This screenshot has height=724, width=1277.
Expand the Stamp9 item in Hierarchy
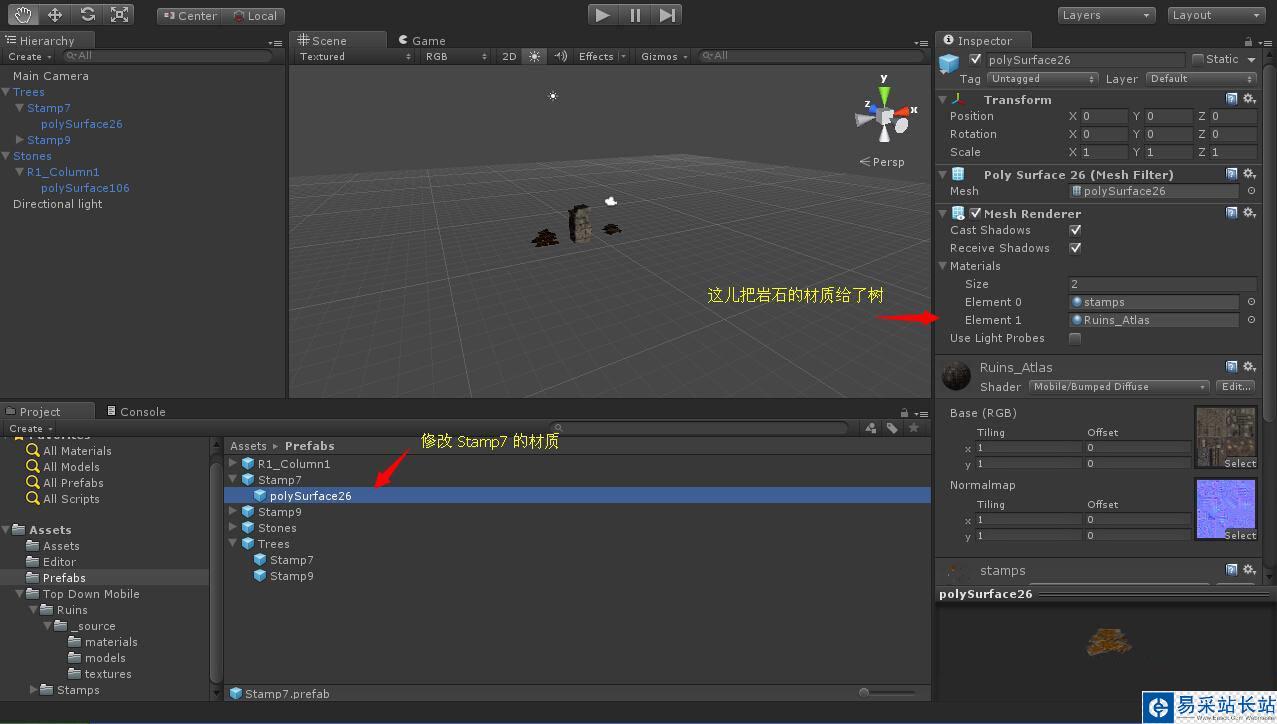[x=20, y=140]
